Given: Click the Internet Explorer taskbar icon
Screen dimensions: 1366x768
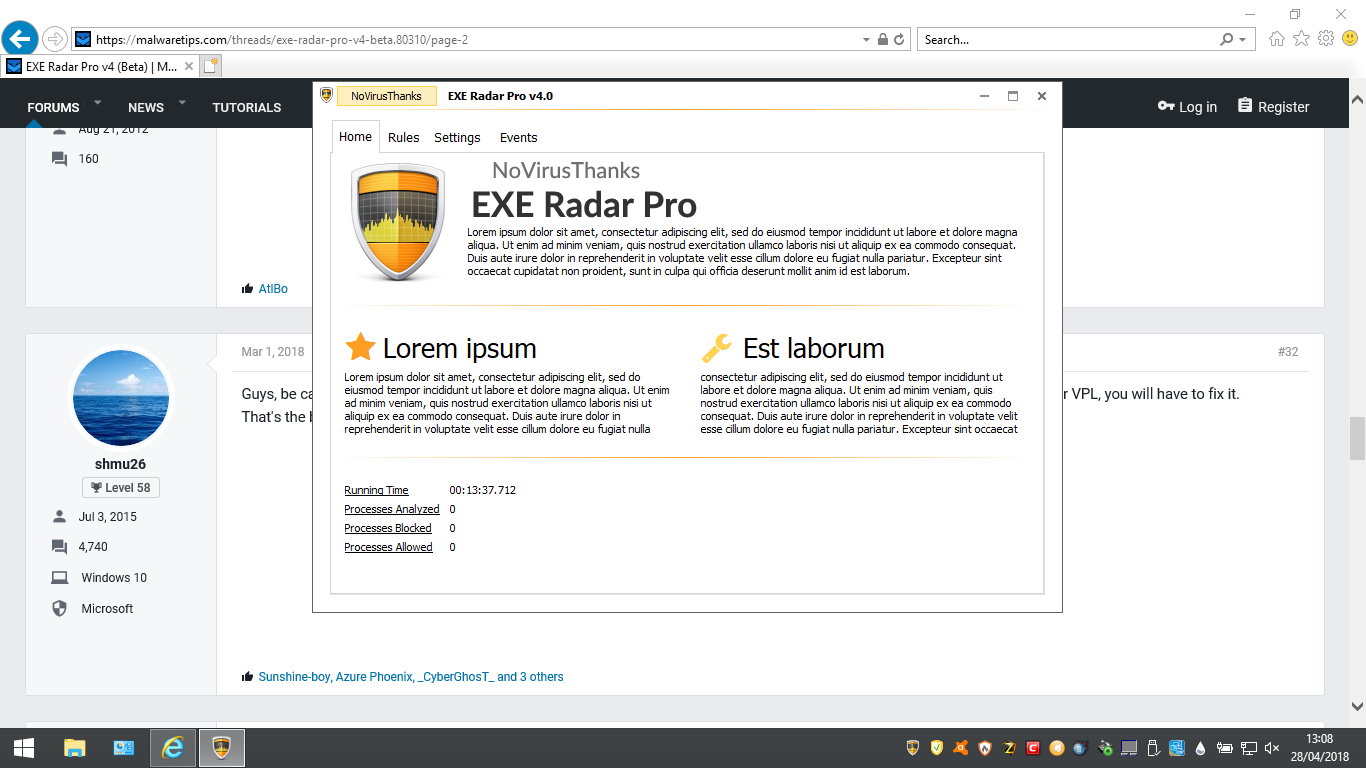Looking at the screenshot, I should (x=173, y=748).
